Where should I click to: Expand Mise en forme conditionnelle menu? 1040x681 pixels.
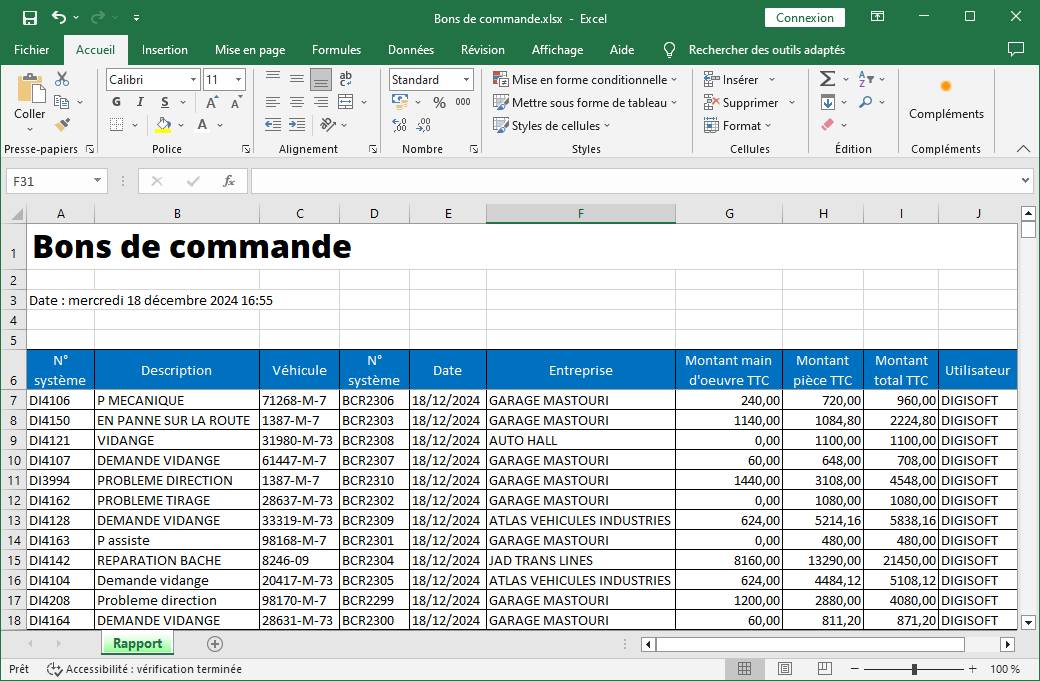[x=674, y=80]
